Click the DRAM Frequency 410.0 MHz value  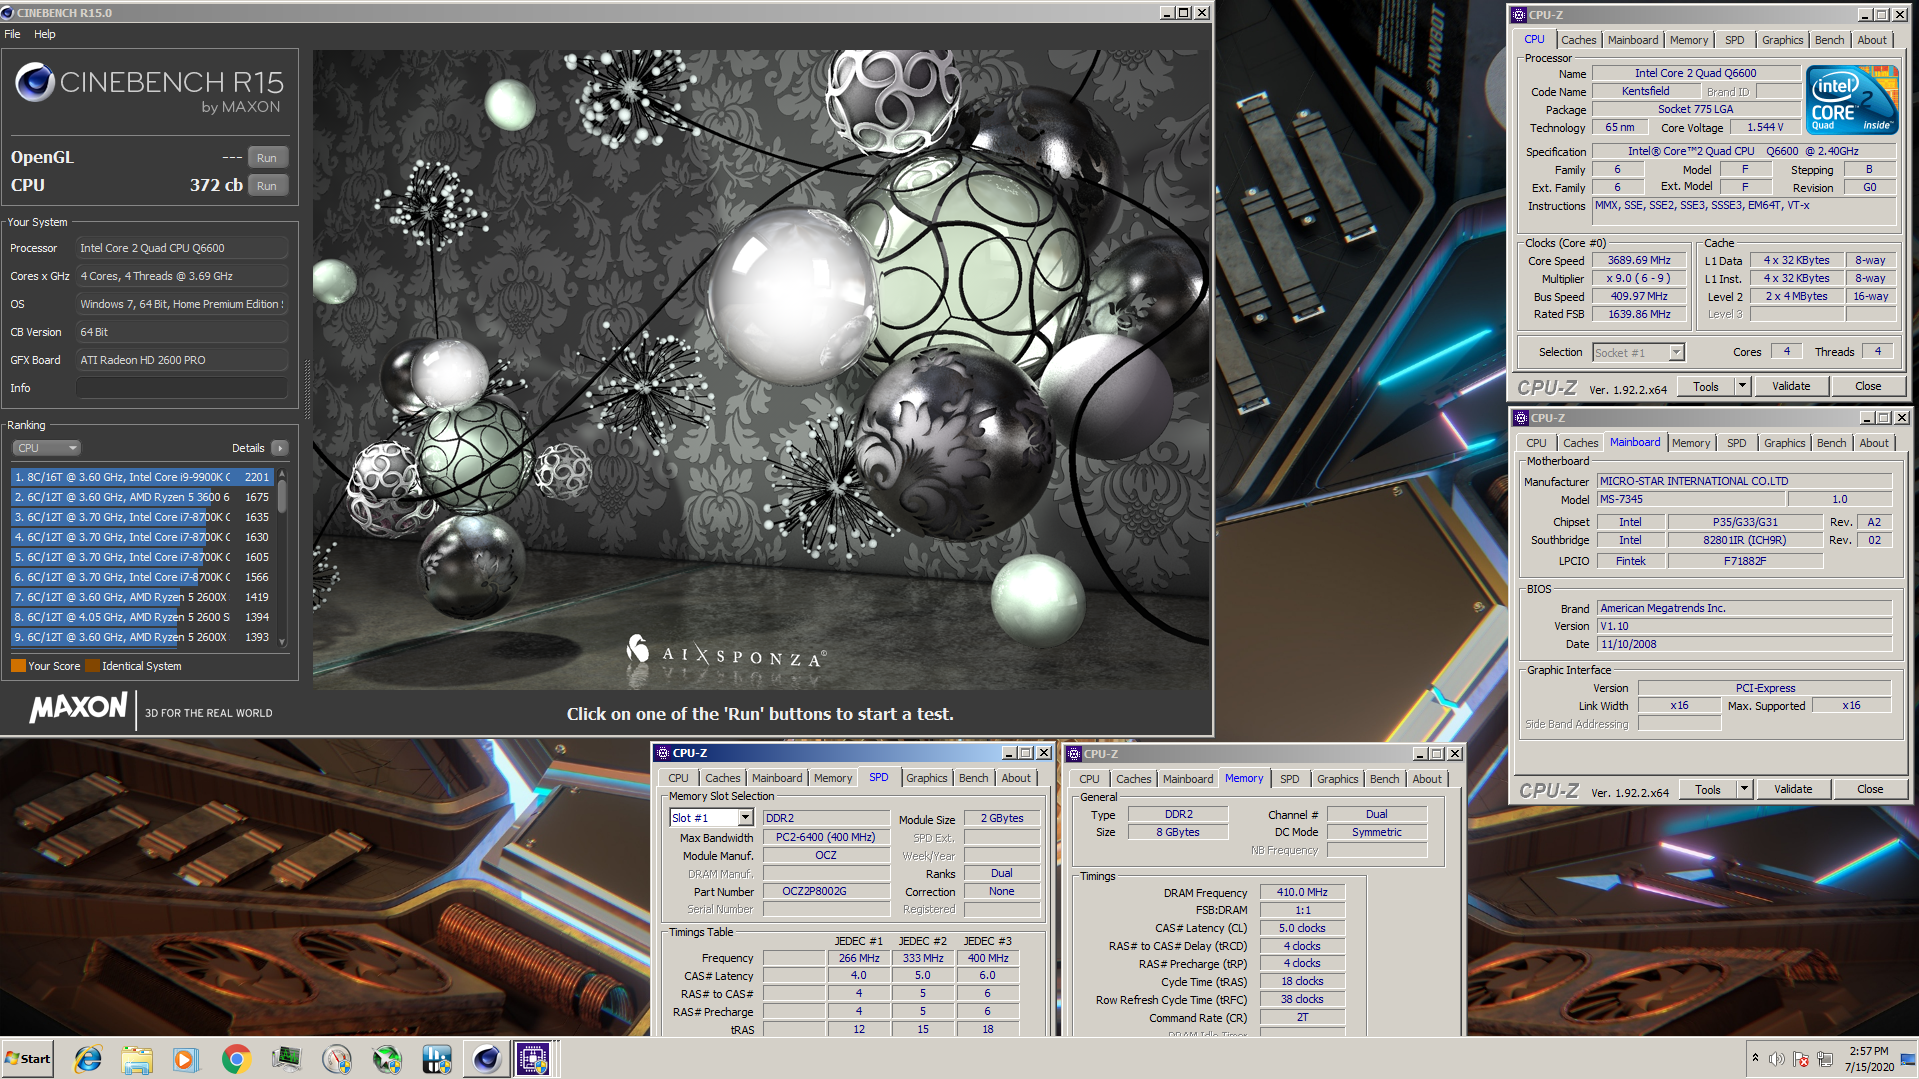[x=1301, y=892]
